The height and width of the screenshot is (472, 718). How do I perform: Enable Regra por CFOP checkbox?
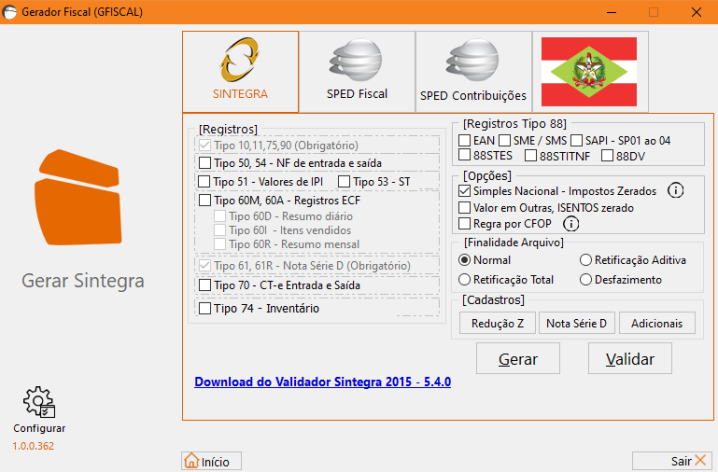464,223
